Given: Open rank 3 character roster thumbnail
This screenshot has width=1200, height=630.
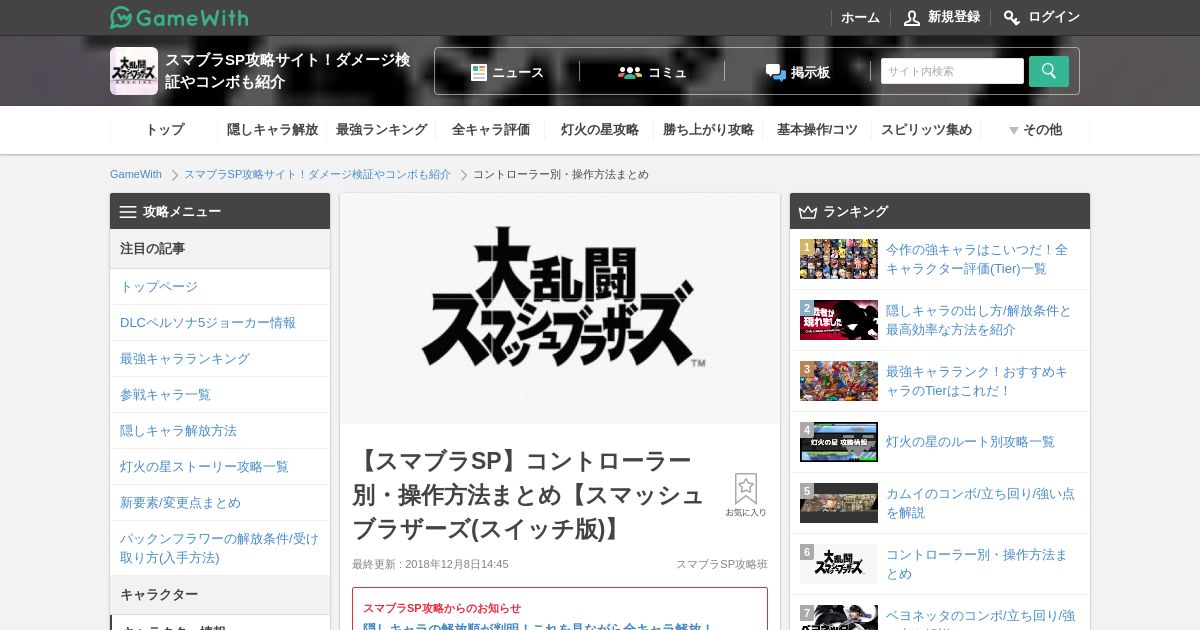Looking at the screenshot, I should pyautogui.click(x=839, y=381).
